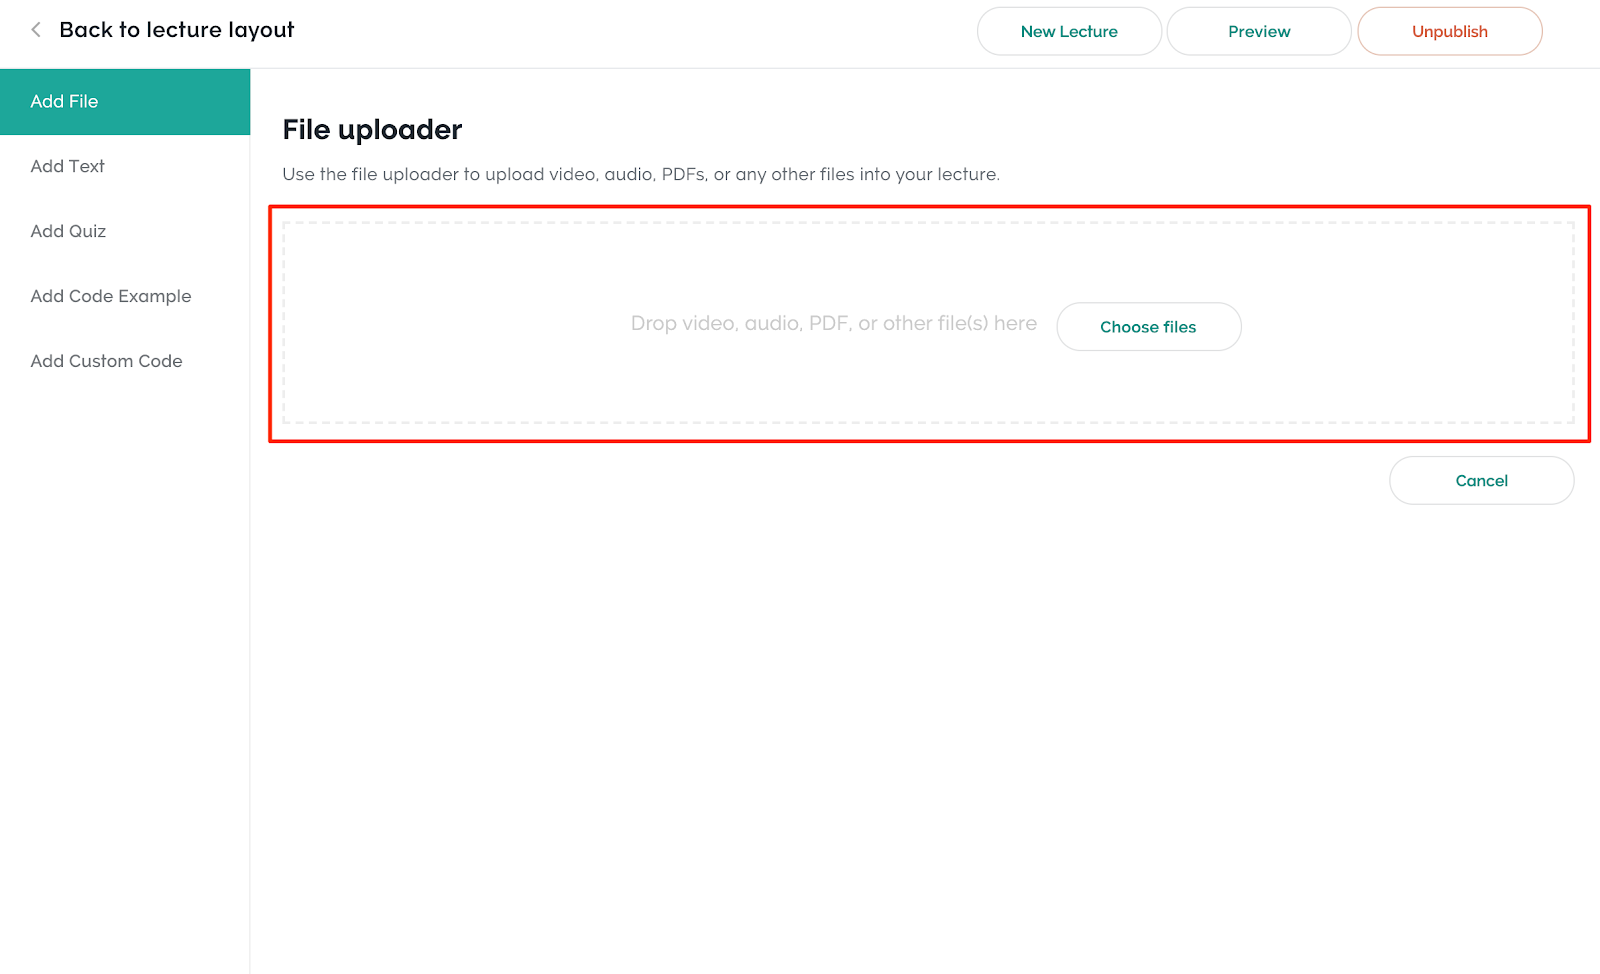Select the Add File sidebar item

(125, 101)
